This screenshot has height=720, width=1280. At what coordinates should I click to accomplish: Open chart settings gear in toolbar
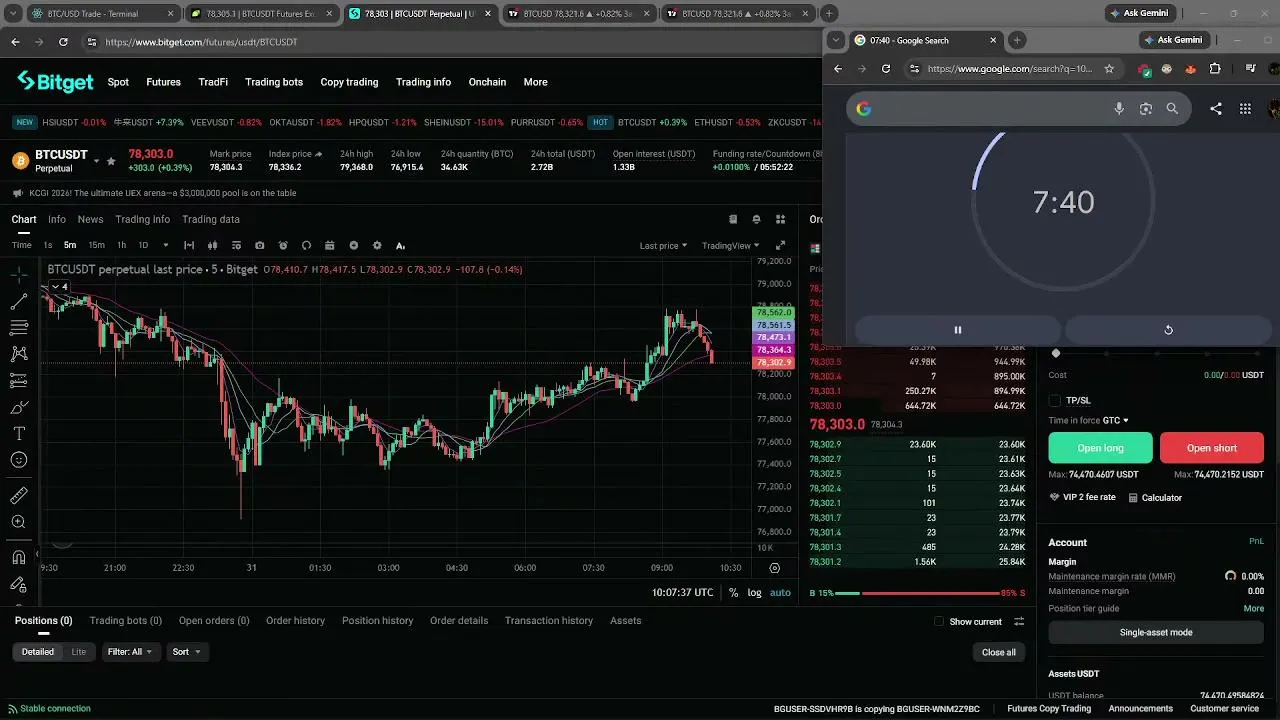(x=377, y=245)
